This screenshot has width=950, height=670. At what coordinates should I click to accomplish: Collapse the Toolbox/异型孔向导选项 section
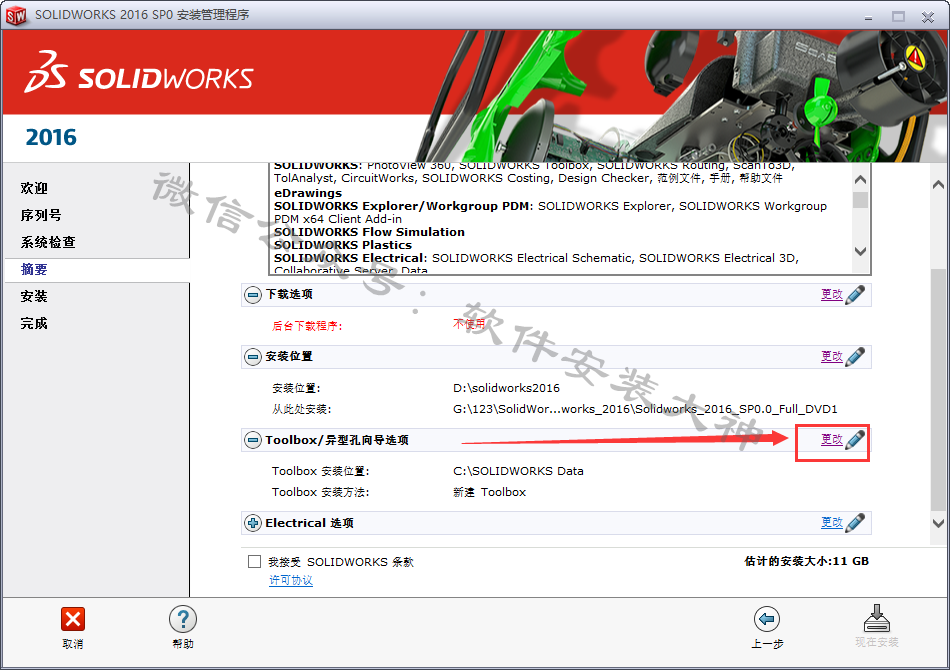pos(253,440)
